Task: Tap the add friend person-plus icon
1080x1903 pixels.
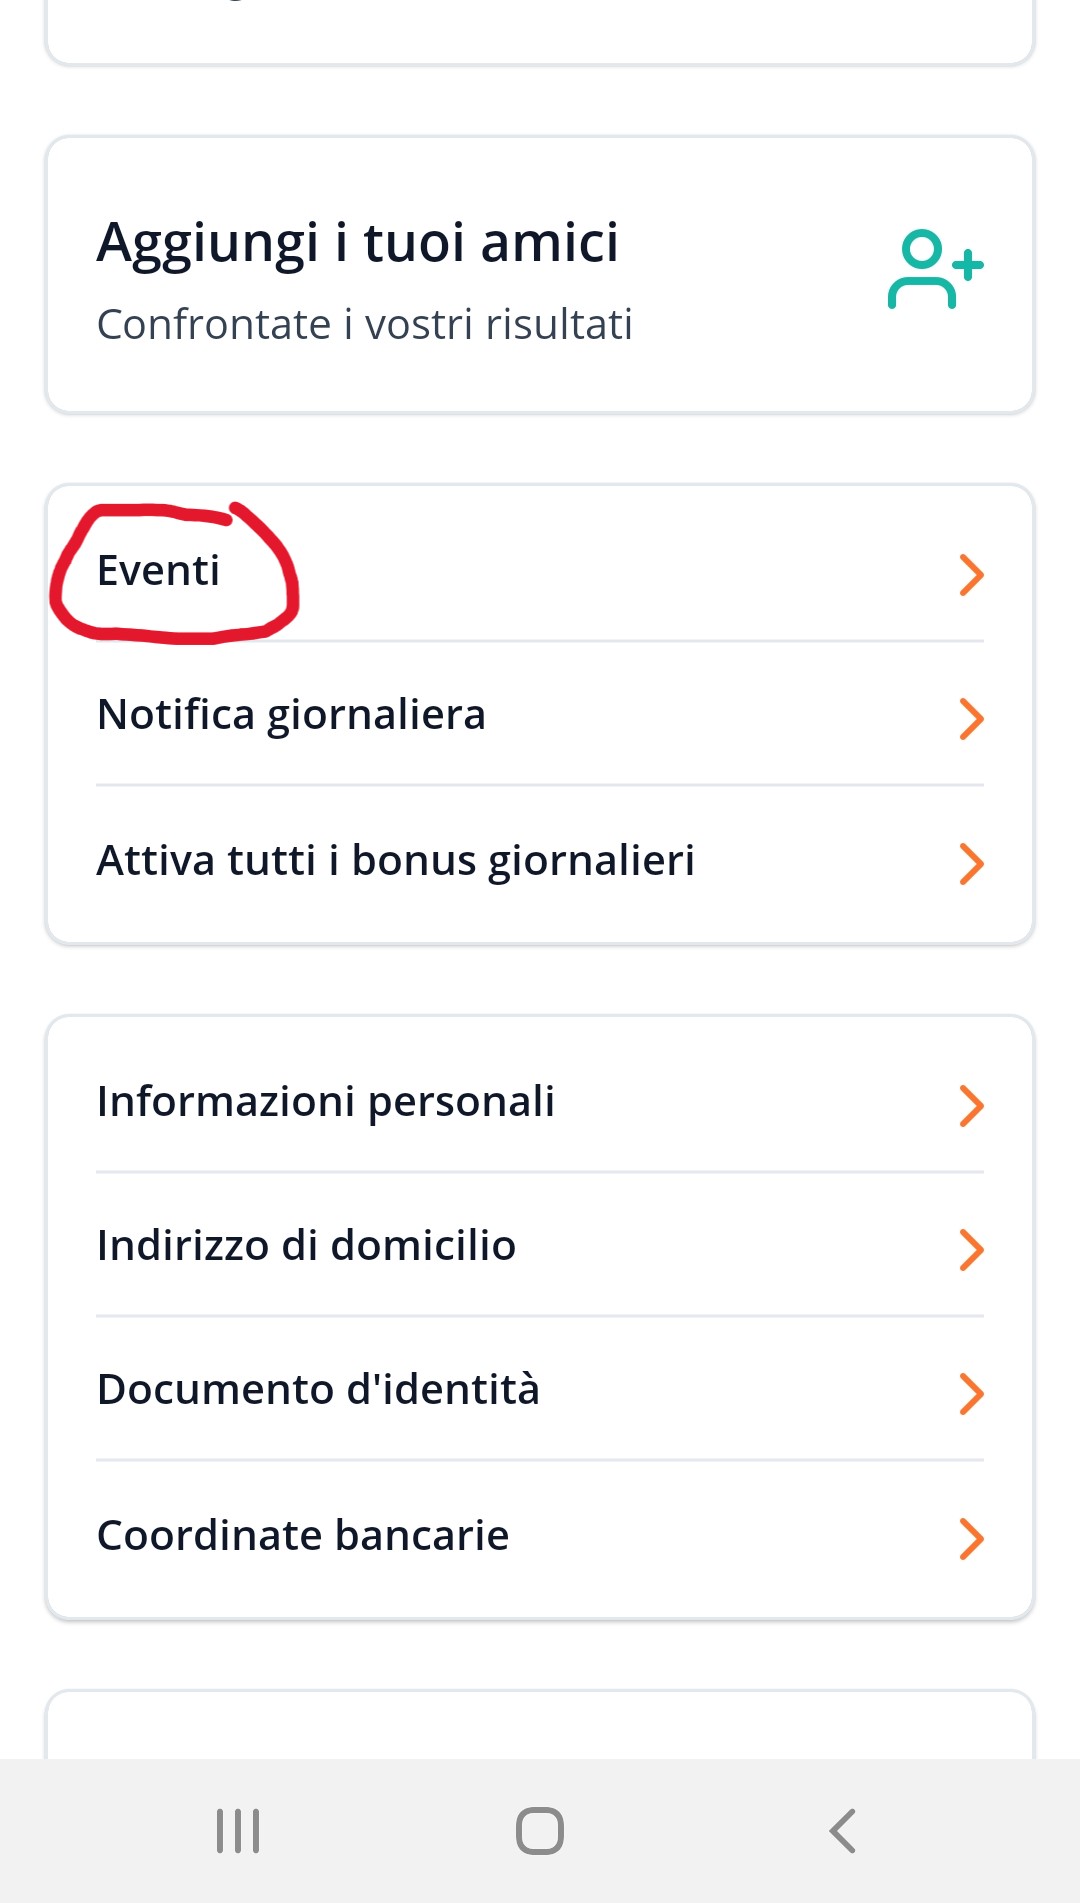Action: click(x=936, y=269)
